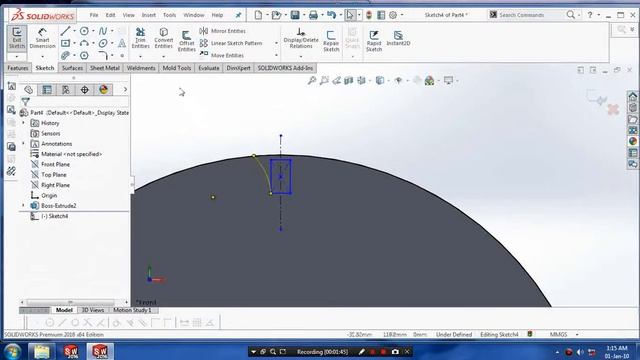This screenshot has width=640, height=360.
Task: Click Trim Entities tool
Action: 140,38
